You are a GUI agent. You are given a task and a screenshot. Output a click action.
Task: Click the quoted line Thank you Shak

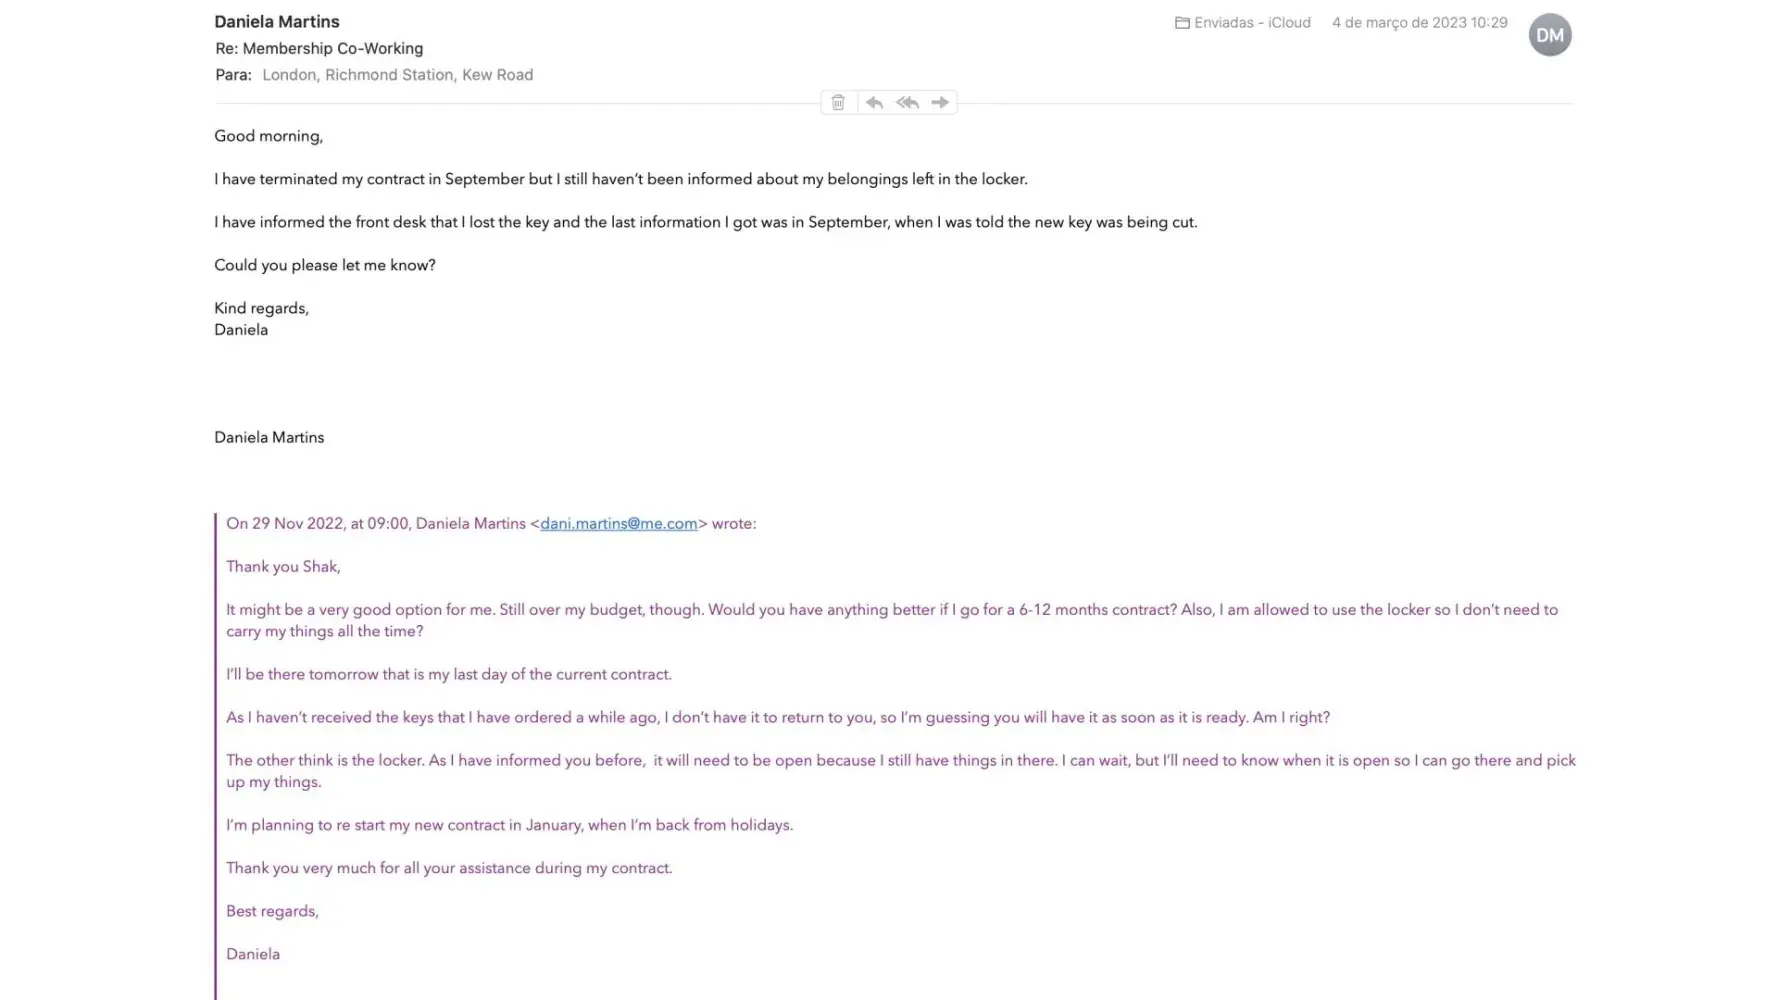[283, 567]
